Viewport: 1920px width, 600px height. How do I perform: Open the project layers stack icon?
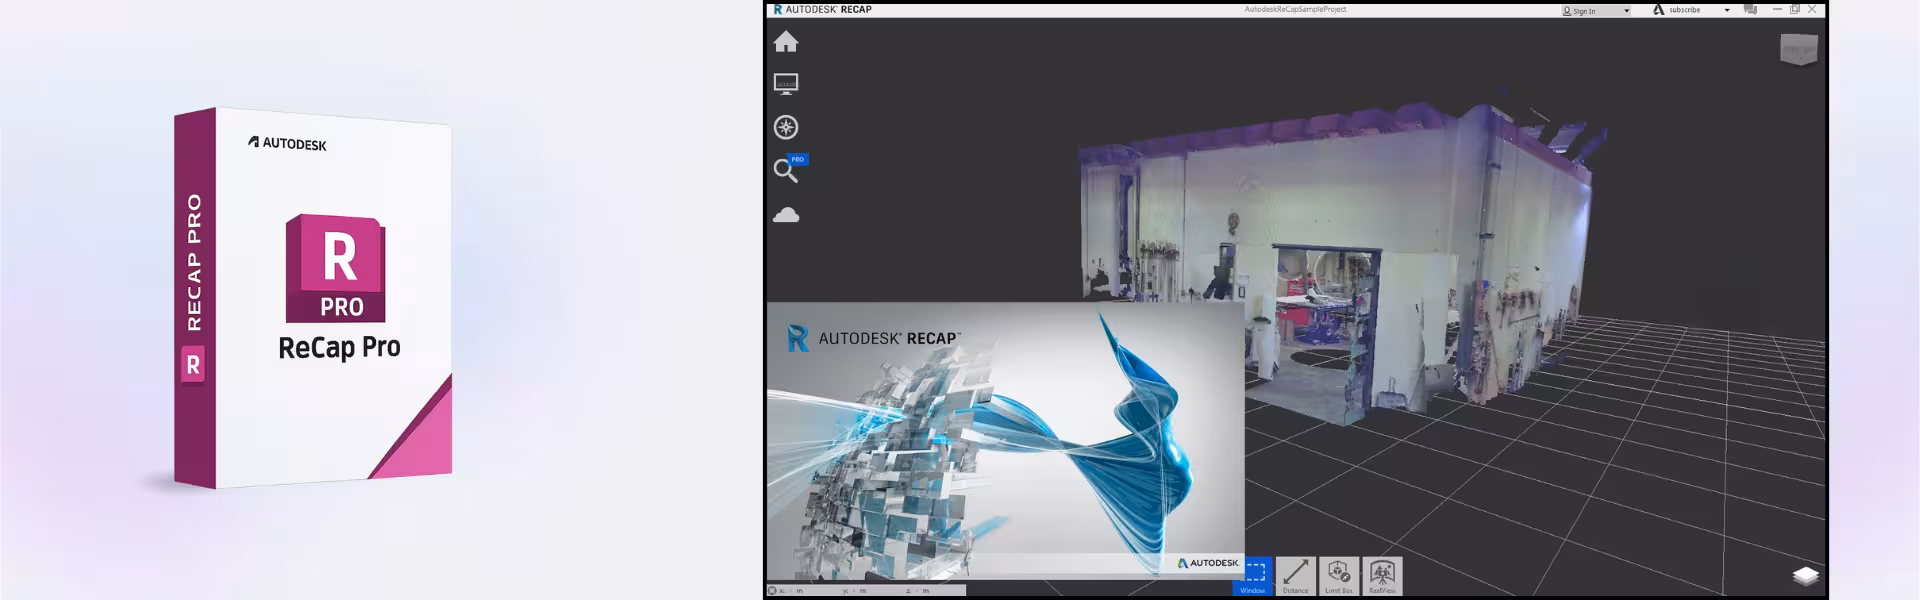pyautogui.click(x=1805, y=575)
